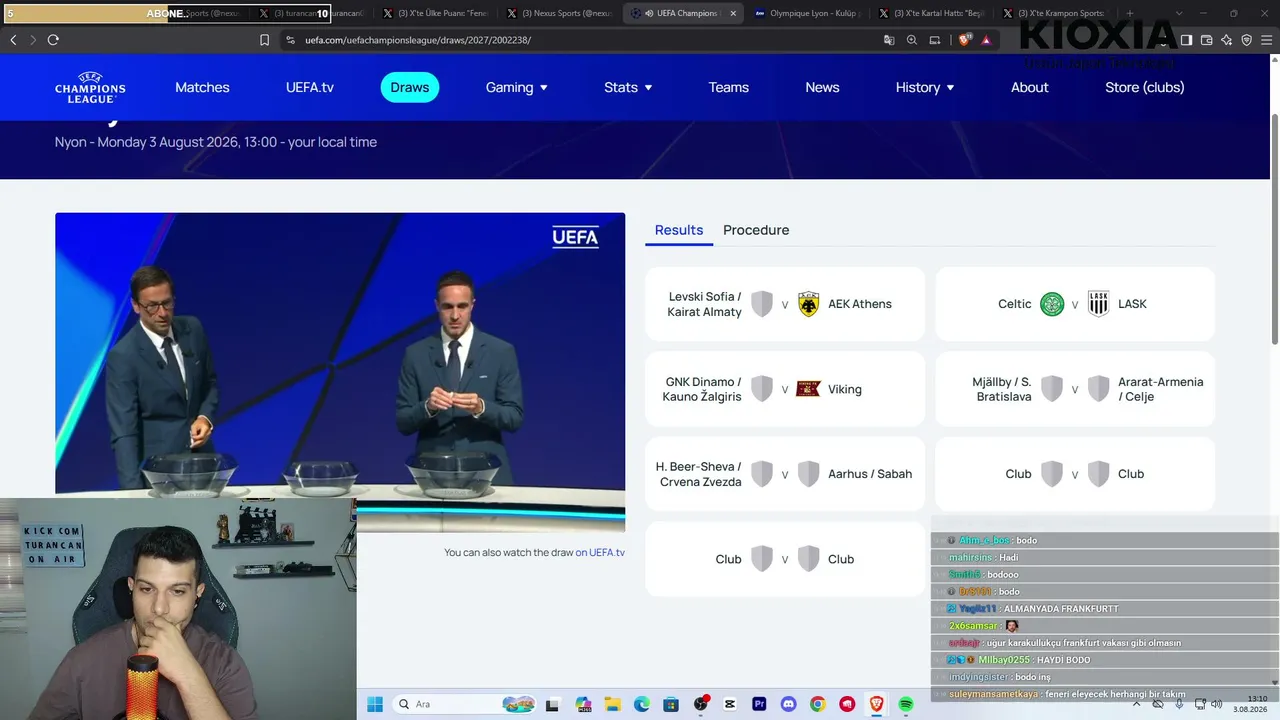Go to the Teams section
This screenshot has width=1280, height=720.
coord(729,88)
